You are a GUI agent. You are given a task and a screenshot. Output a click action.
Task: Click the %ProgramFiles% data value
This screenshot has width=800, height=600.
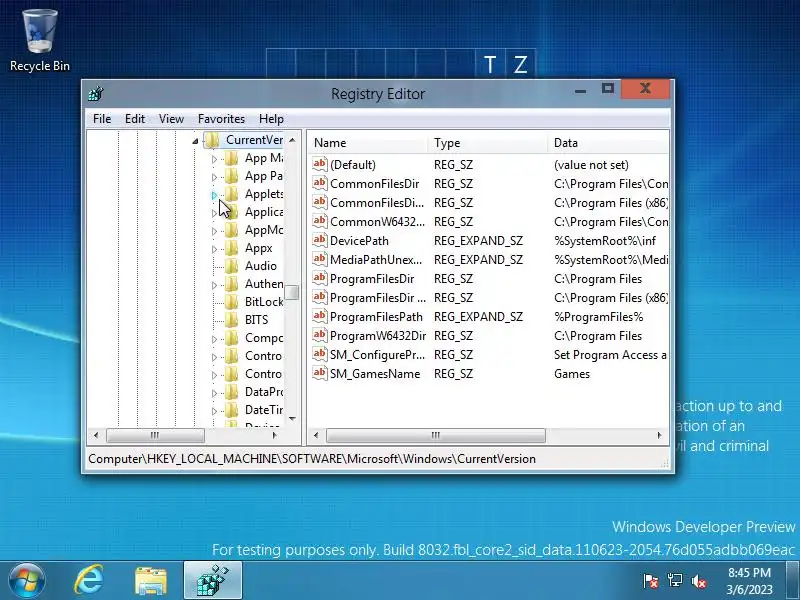pyautogui.click(x=598, y=317)
